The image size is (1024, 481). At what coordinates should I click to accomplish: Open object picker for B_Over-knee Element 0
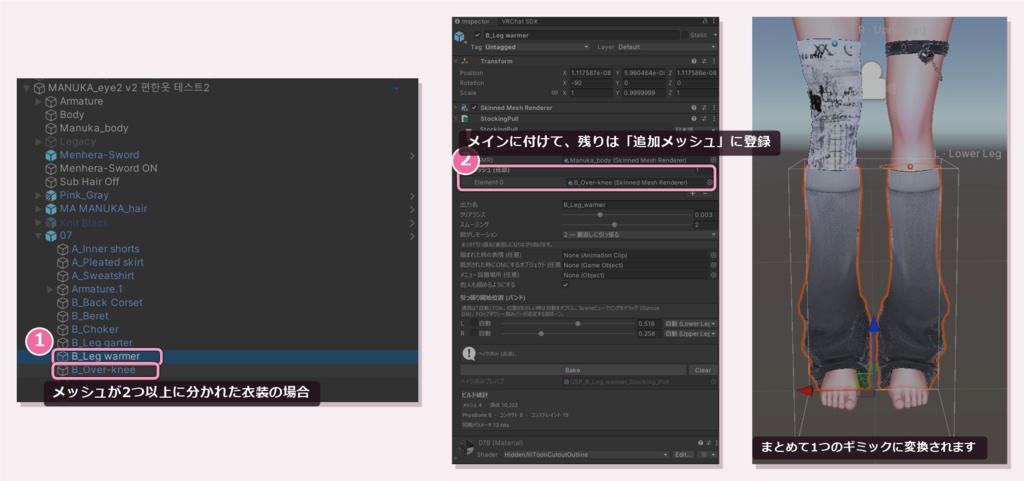coord(711,182)
